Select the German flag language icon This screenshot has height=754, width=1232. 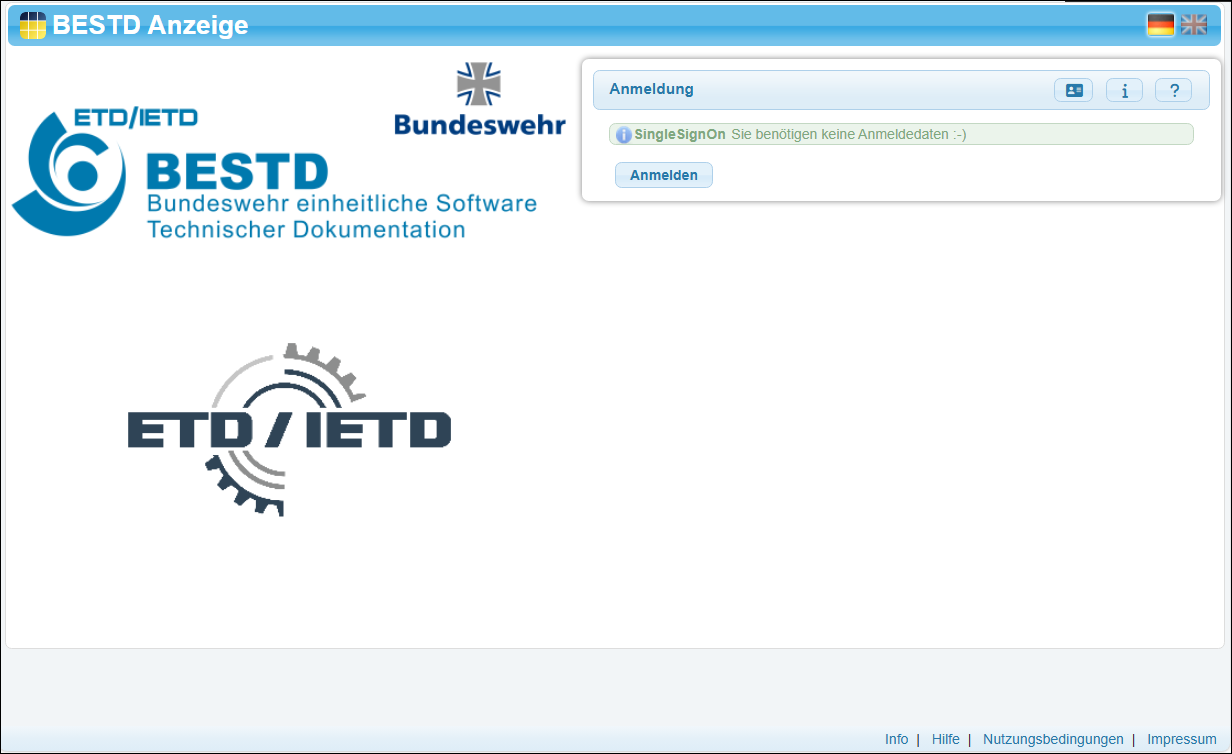click(1160, 24)
